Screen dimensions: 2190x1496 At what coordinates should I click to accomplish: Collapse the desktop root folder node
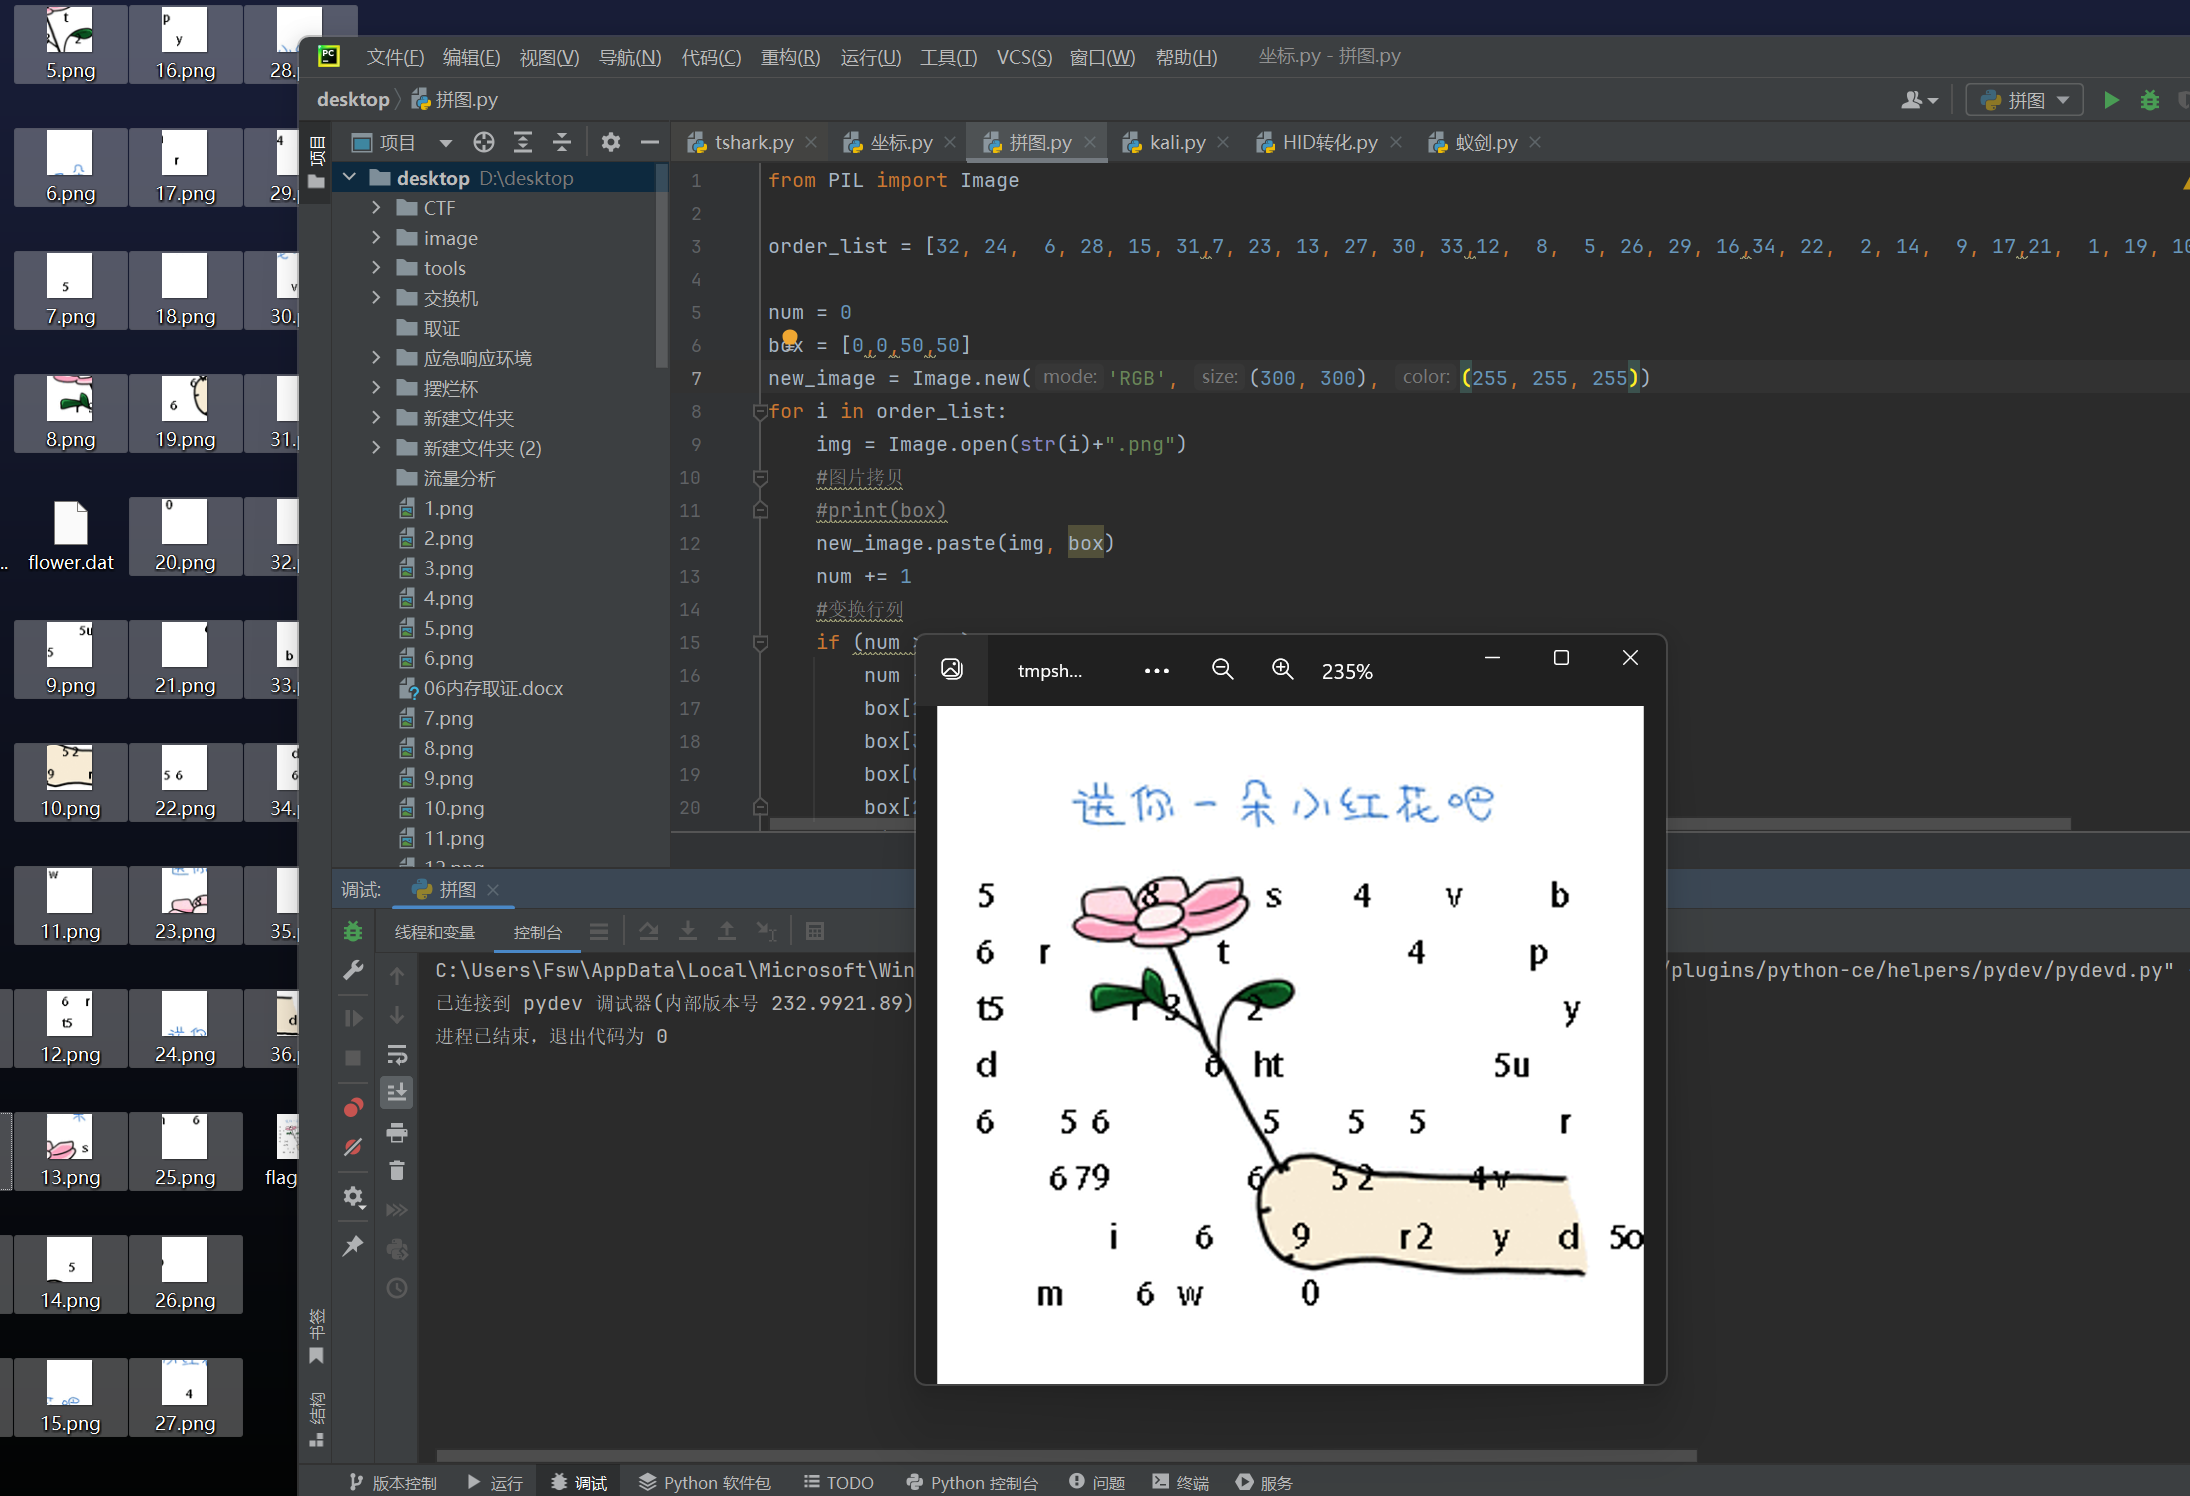[x=350, y=178]
